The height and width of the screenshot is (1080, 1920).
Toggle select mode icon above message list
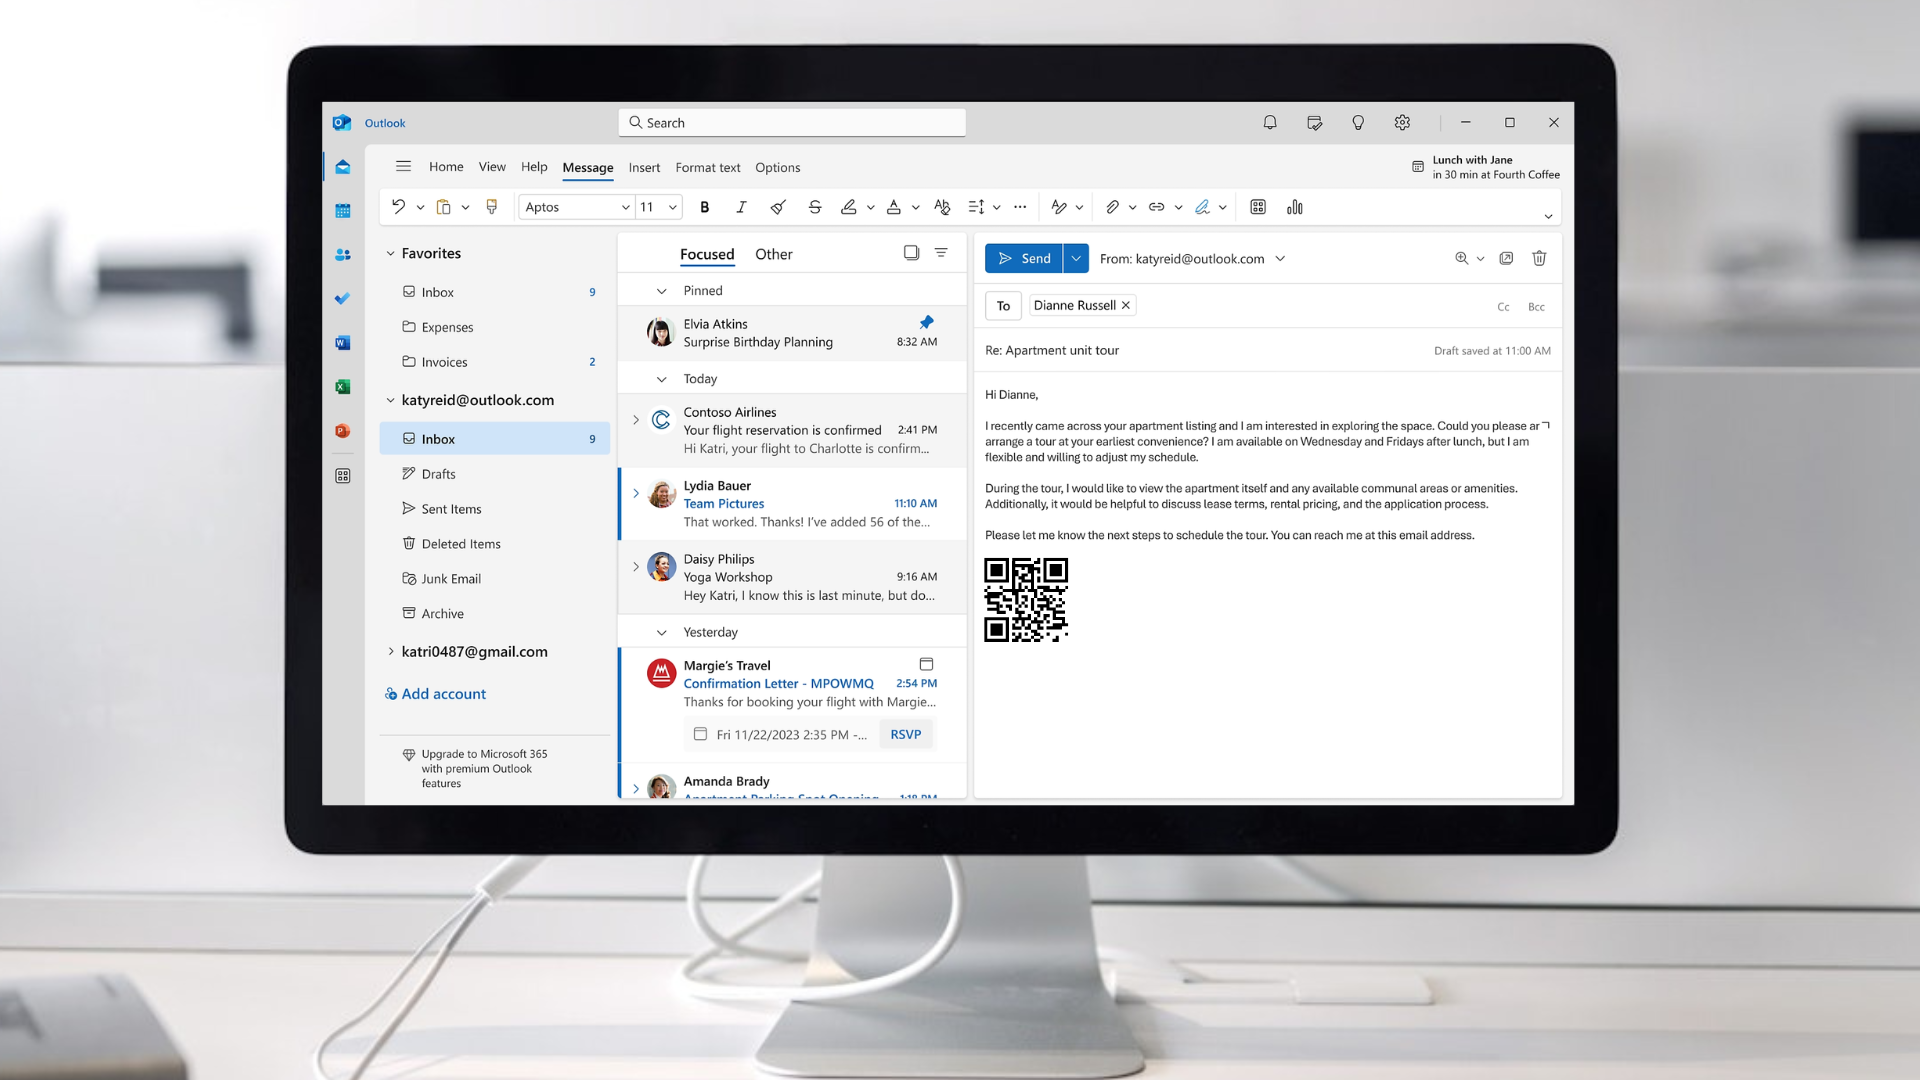[x=911, y=253]
